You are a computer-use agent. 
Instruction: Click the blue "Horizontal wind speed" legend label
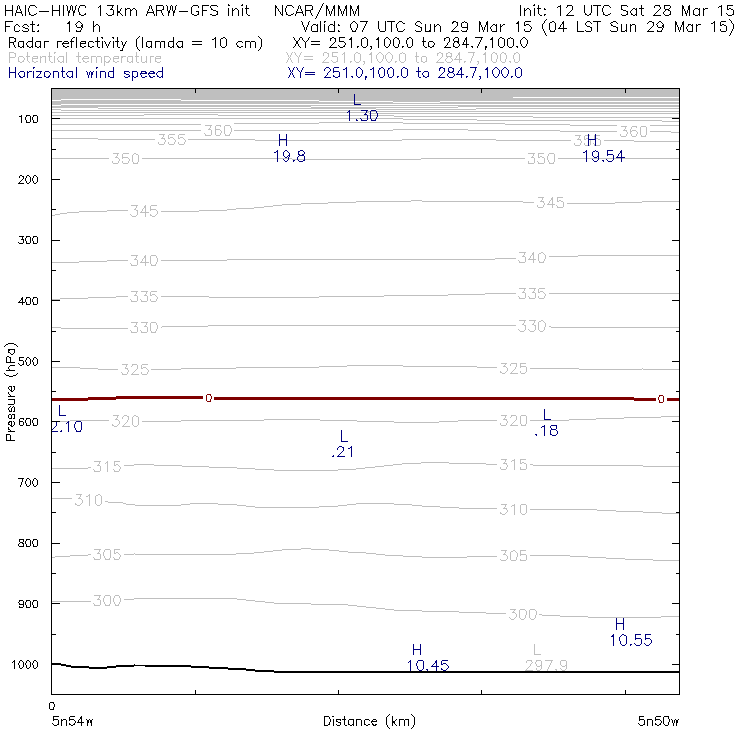tap(86, 73)
